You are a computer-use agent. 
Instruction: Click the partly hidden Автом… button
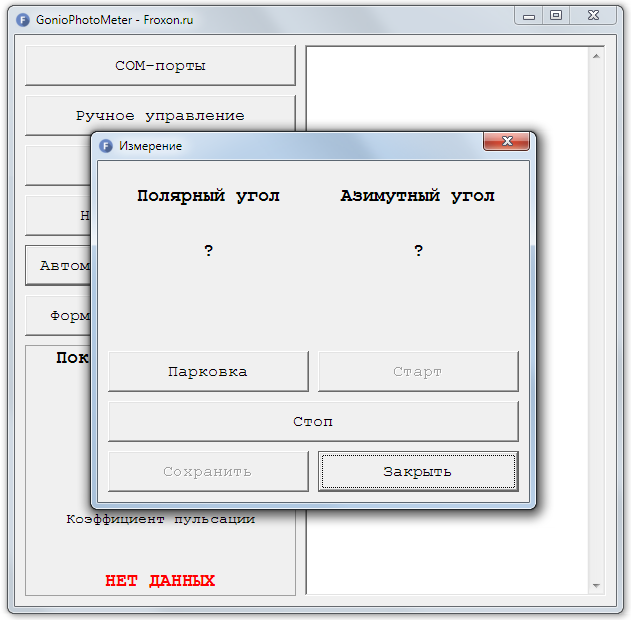click(x=58, y=265)
